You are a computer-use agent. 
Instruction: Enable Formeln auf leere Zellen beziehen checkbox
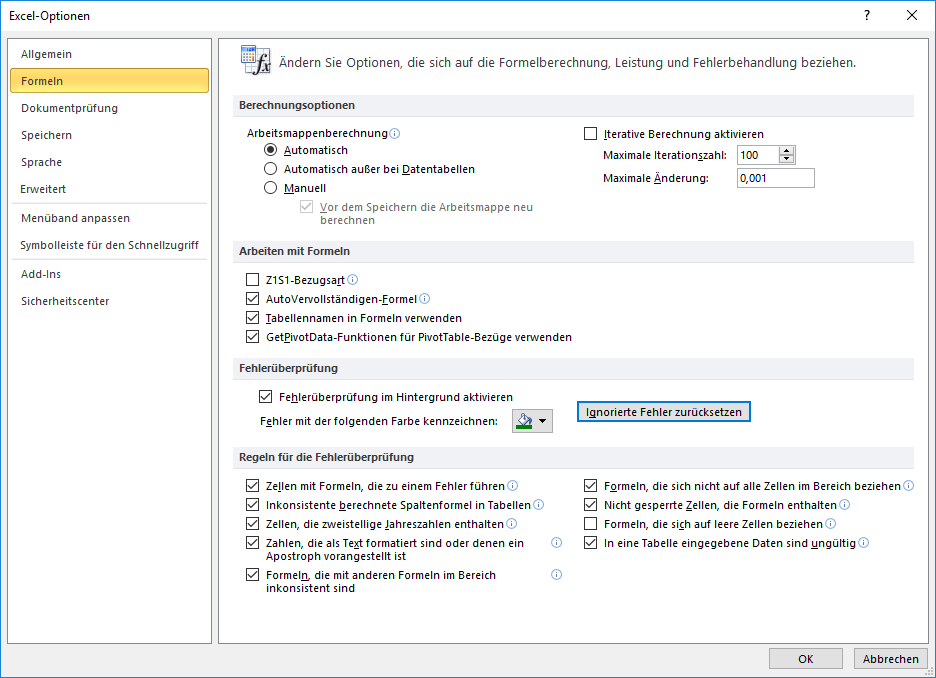(590, 523)
